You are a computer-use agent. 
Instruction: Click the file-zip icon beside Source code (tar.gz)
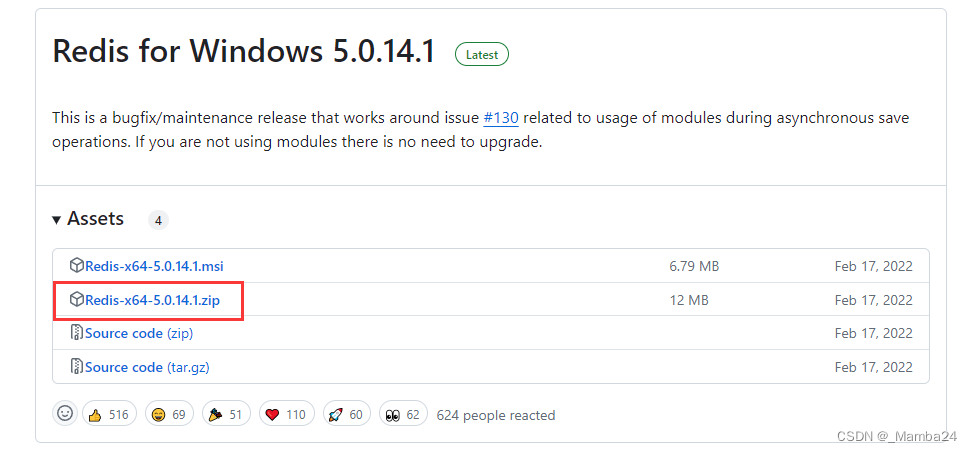click(x=77, y=367)
